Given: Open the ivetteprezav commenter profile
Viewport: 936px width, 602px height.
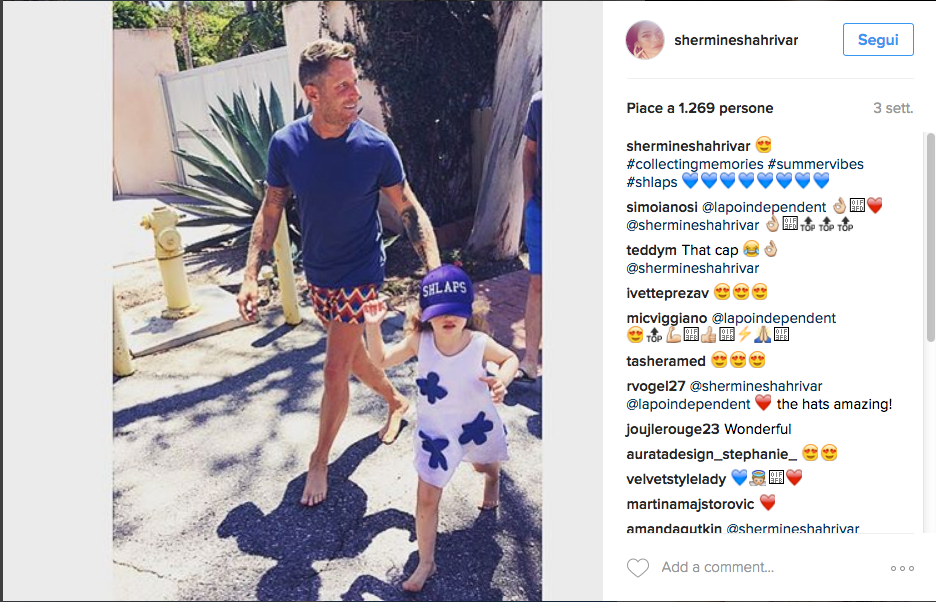Looking at the screenshot, I should (667, 293).
